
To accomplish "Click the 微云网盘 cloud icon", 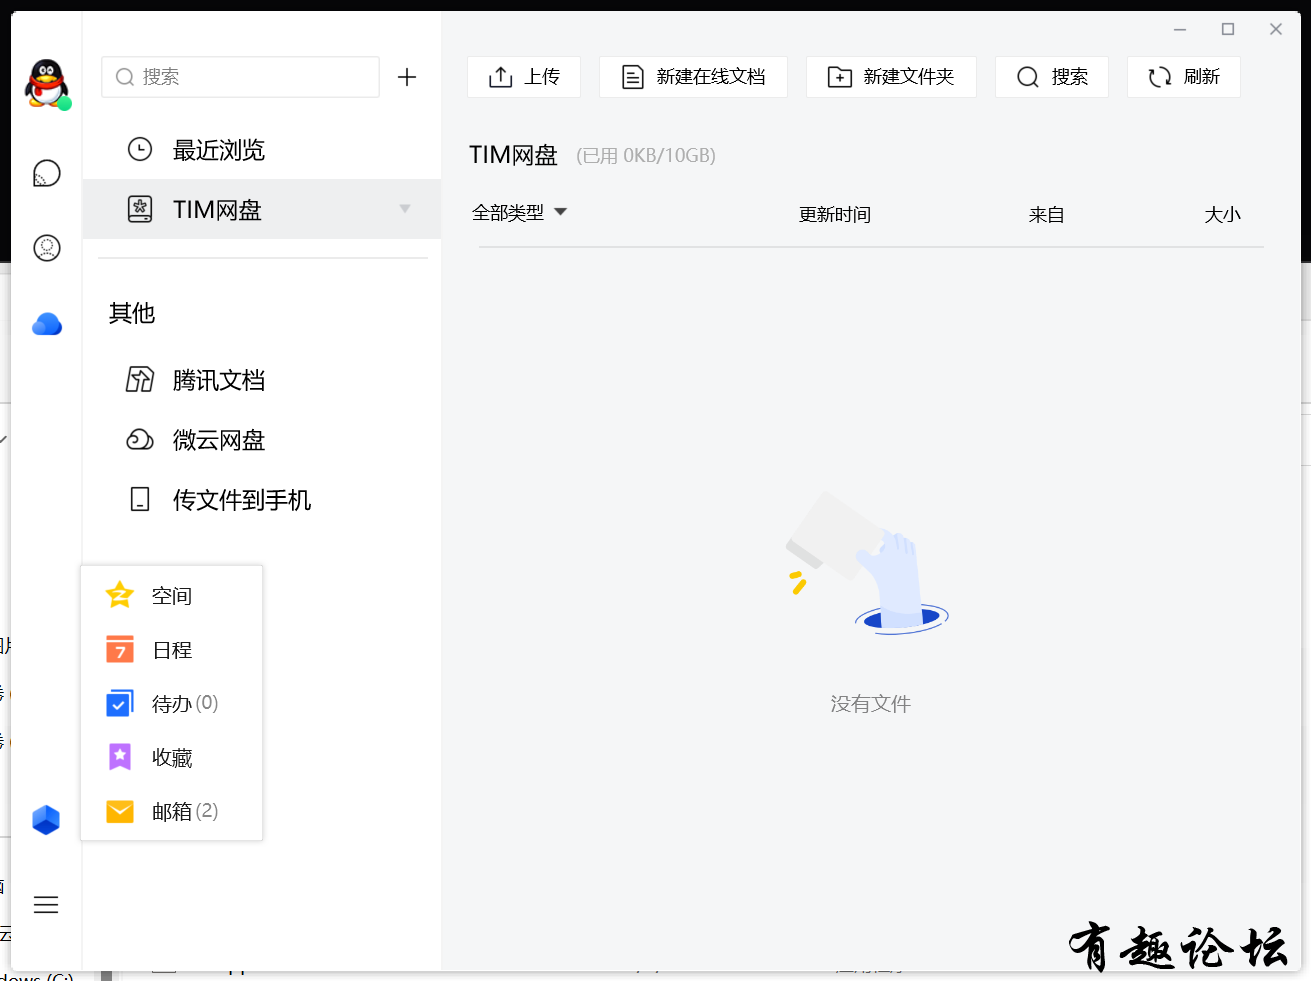I will pos(140,440).
